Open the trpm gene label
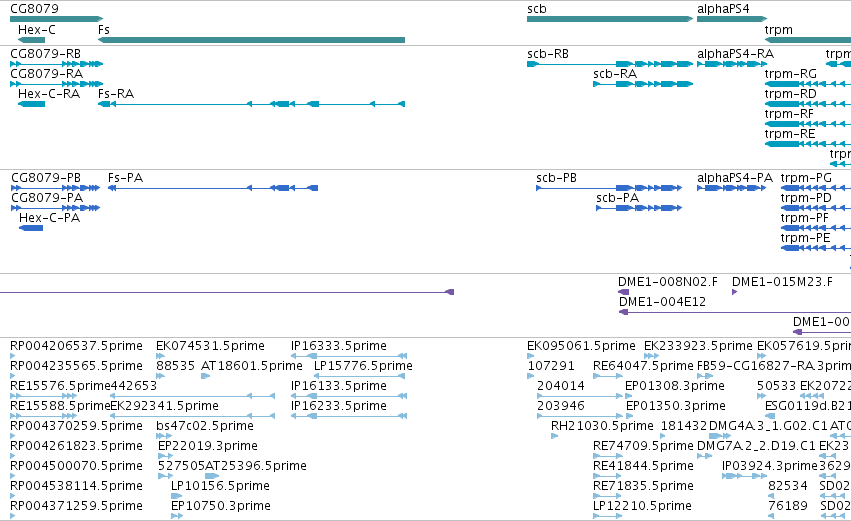This screenshot has width=851, height=521. (779, 30)
